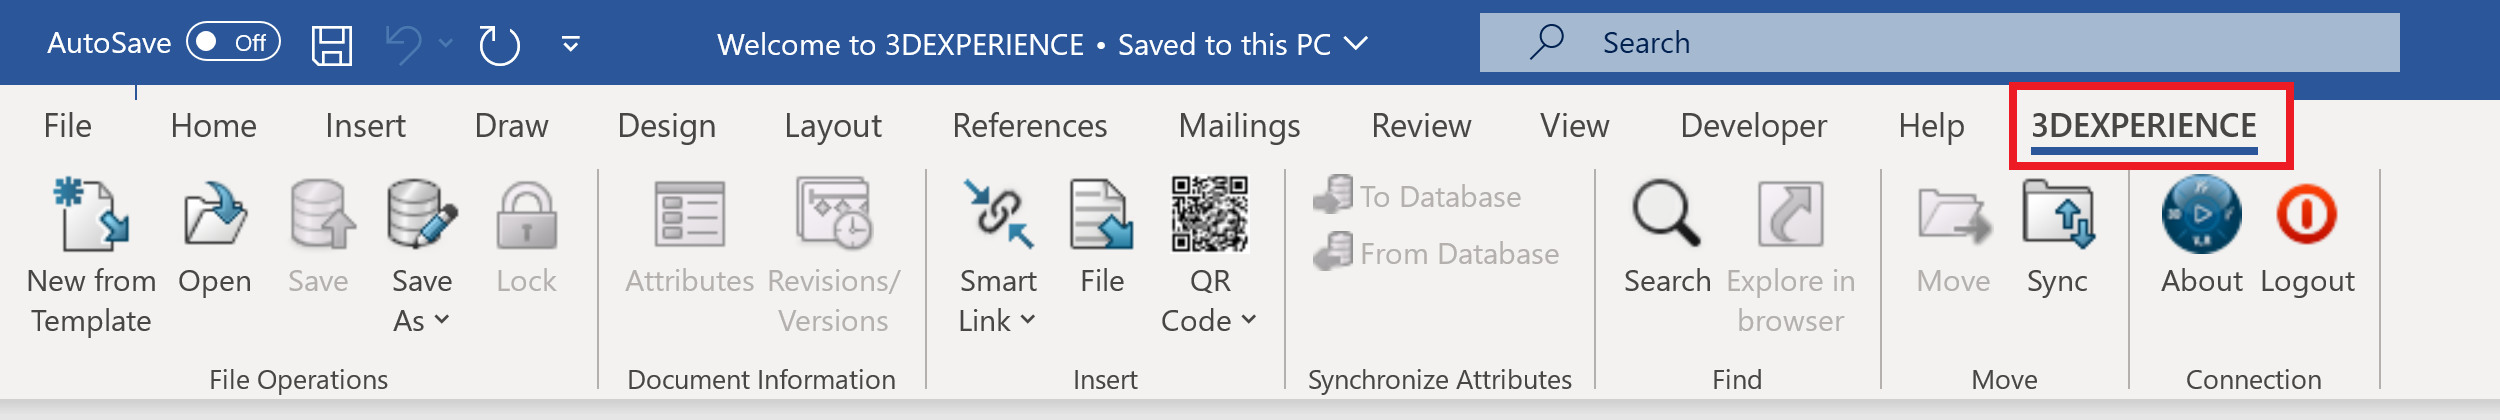Open the File menu tab
This screenshot has height=420, width=2500.
click(x=67, y=126)
